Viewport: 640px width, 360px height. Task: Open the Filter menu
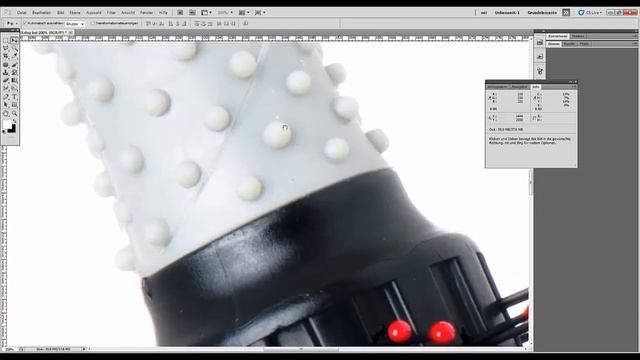[111, 13]
